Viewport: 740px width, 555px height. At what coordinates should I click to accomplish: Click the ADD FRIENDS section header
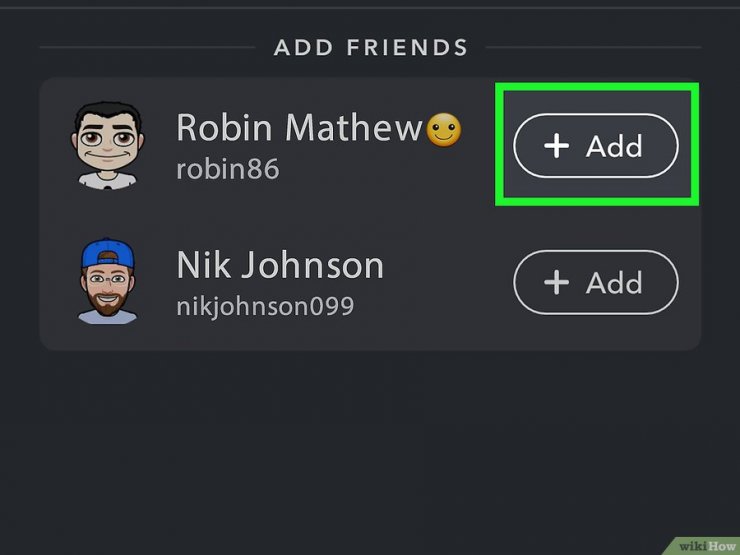[370, 47]
